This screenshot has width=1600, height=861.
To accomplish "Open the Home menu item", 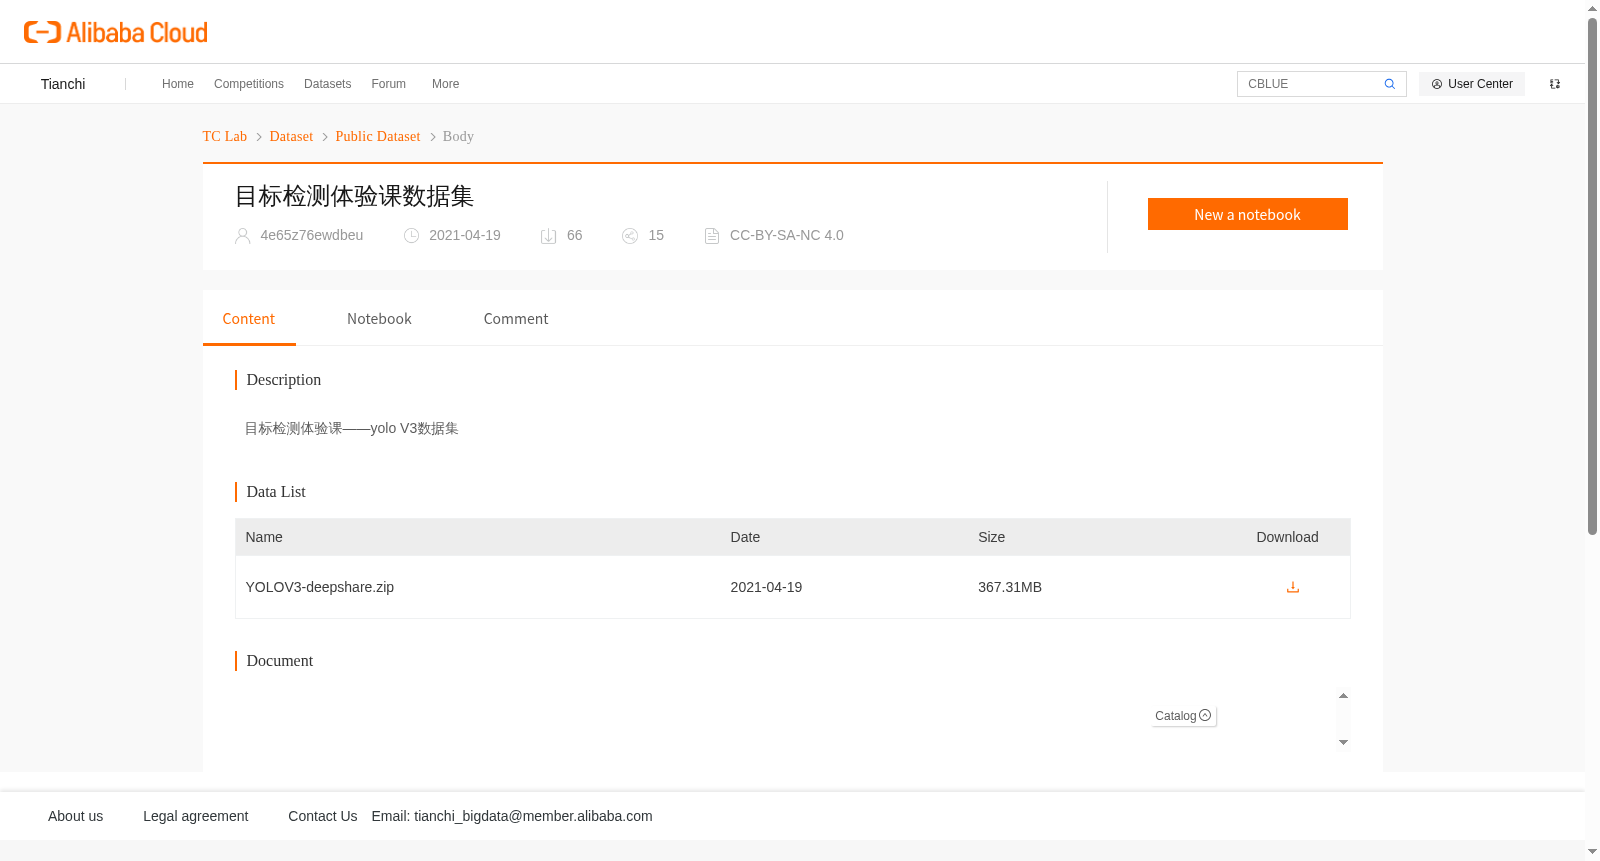I will point(178,84).
